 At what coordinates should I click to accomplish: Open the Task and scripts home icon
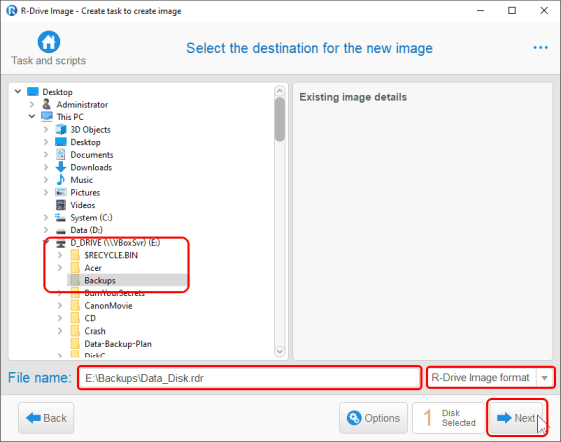(49, 42)
